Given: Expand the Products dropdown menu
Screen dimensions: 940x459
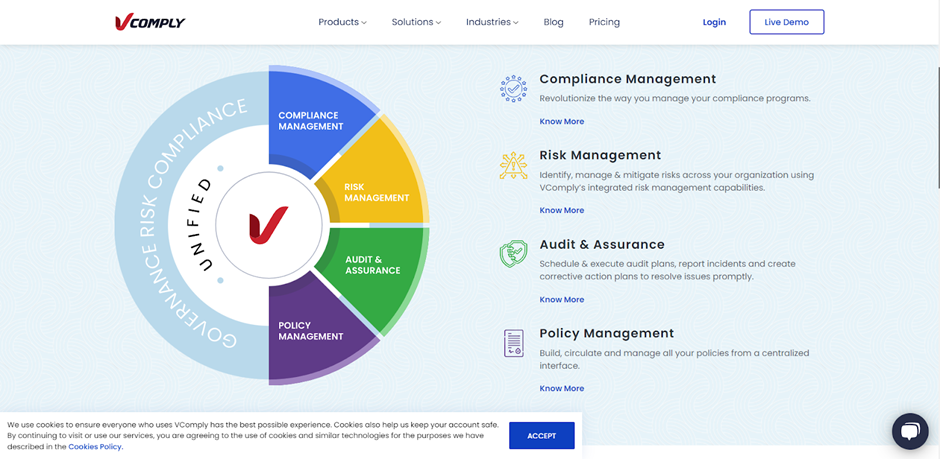Looking at the screenshot, I should pyautogui.click(x=342, y=22).
